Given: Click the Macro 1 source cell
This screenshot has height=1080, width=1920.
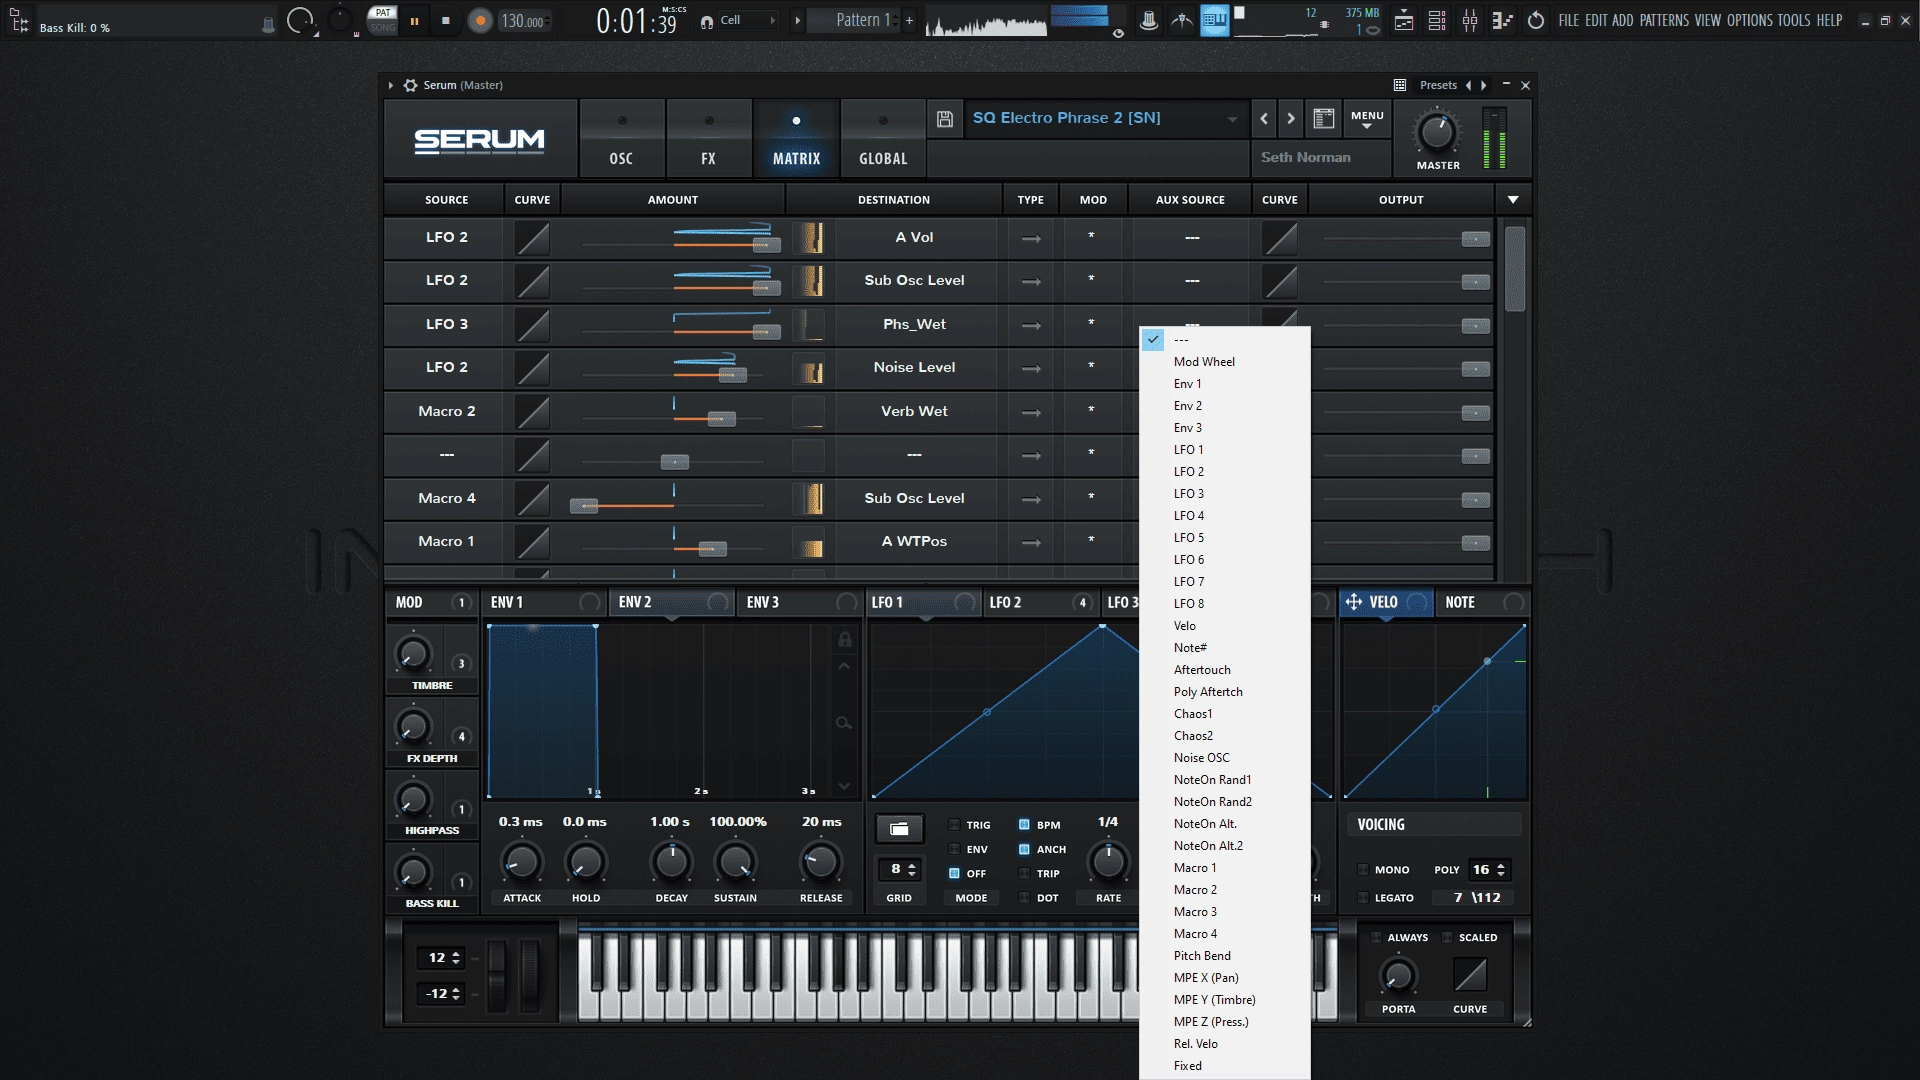Looking at the screenshot, I should point(446,542).
